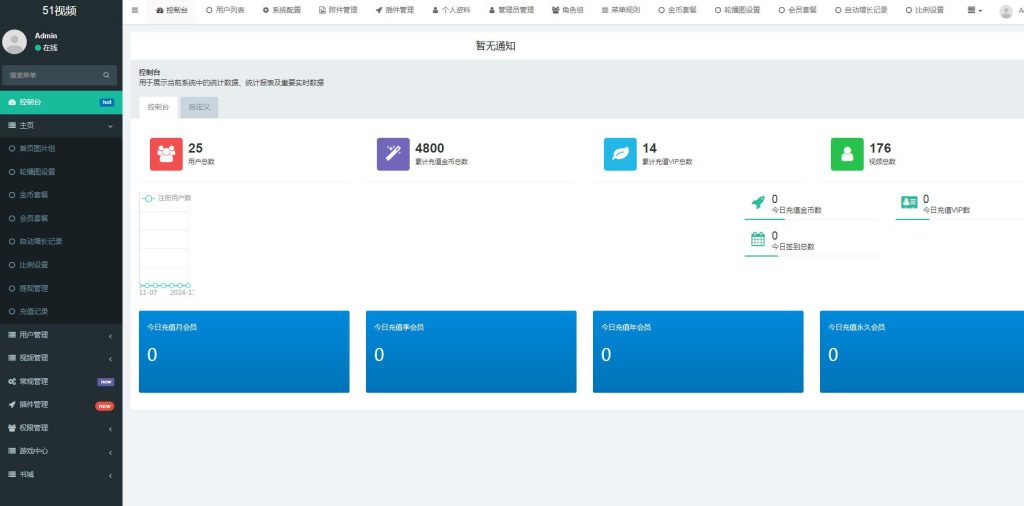The image size is (1024, 506).
Task: Open 首页图片组 in the sidebar
Action: (x=61, y=149)
